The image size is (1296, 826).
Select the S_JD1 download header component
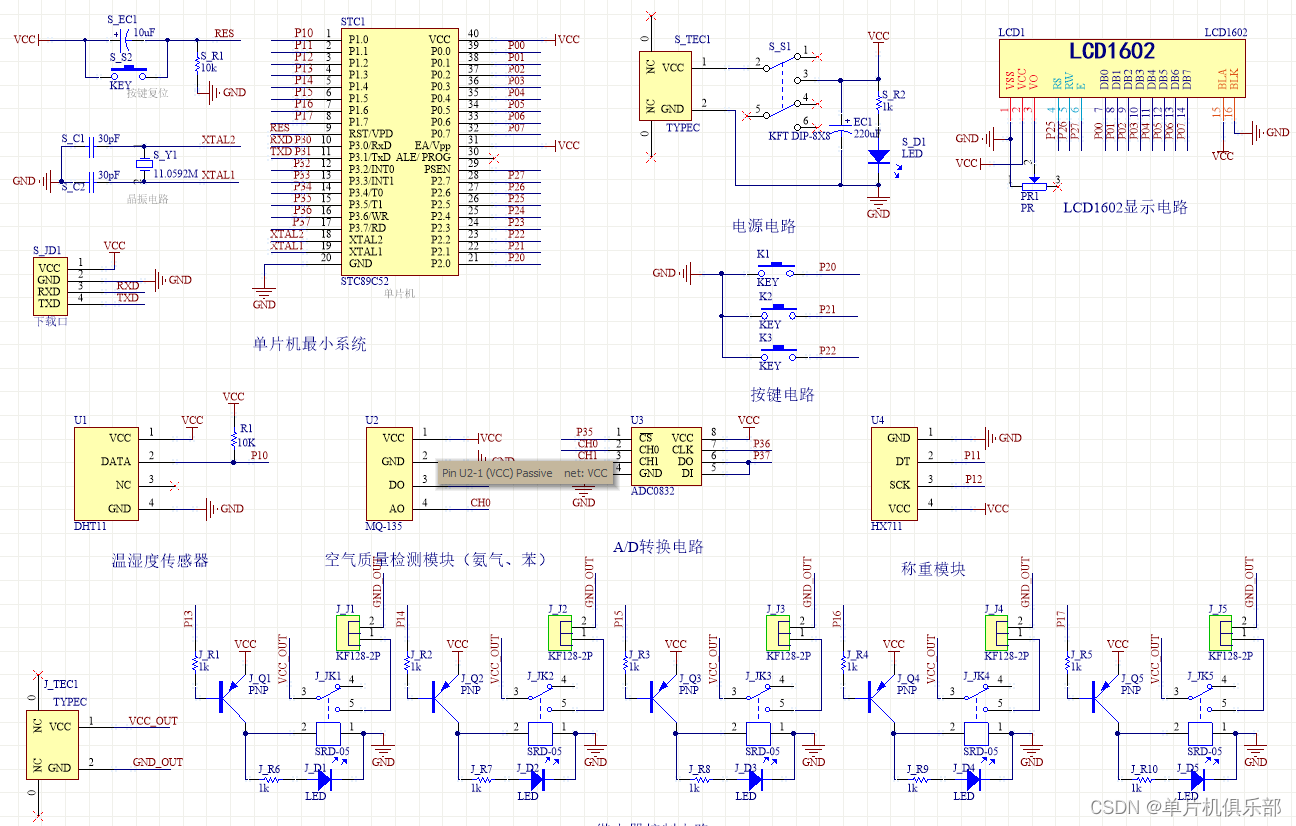(x=49, y=285)
